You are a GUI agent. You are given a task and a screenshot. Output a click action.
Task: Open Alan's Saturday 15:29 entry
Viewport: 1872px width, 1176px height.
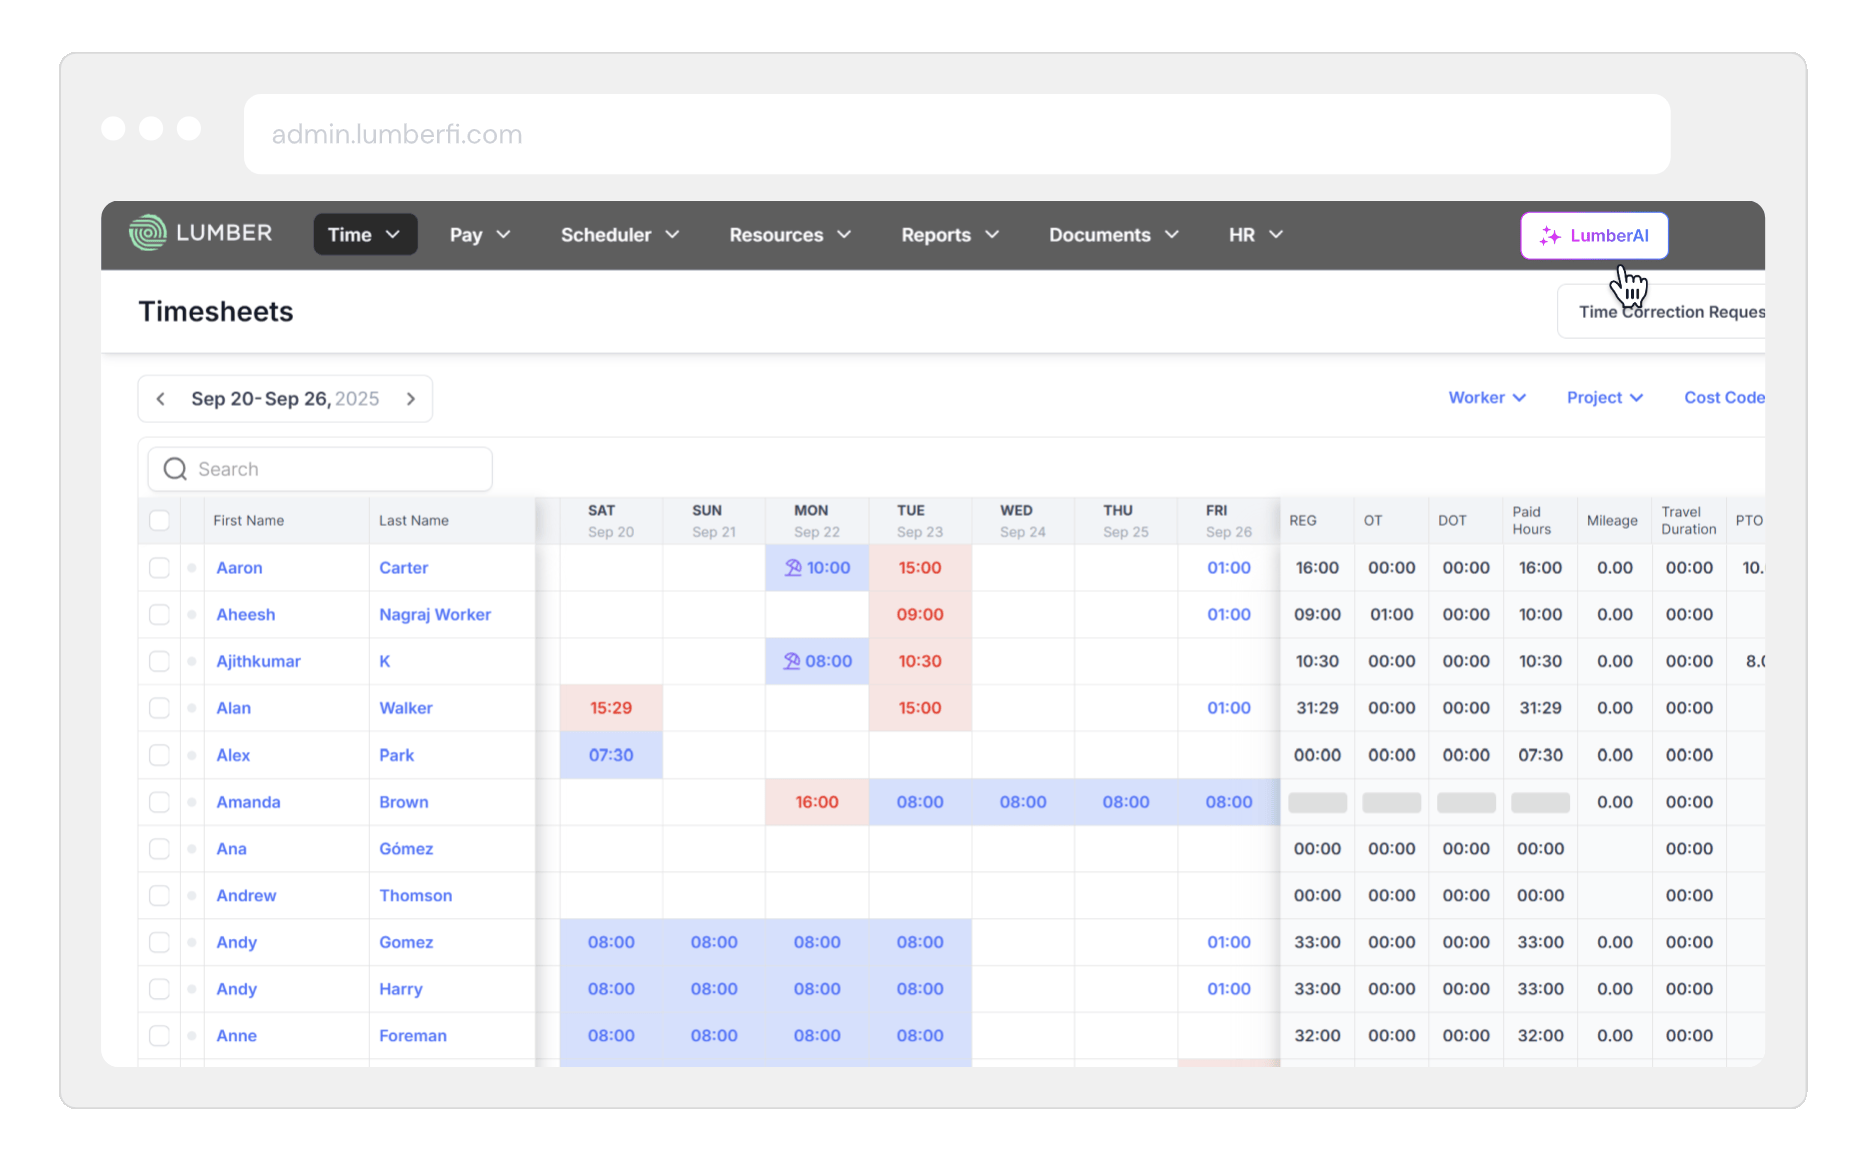(611, 708)
